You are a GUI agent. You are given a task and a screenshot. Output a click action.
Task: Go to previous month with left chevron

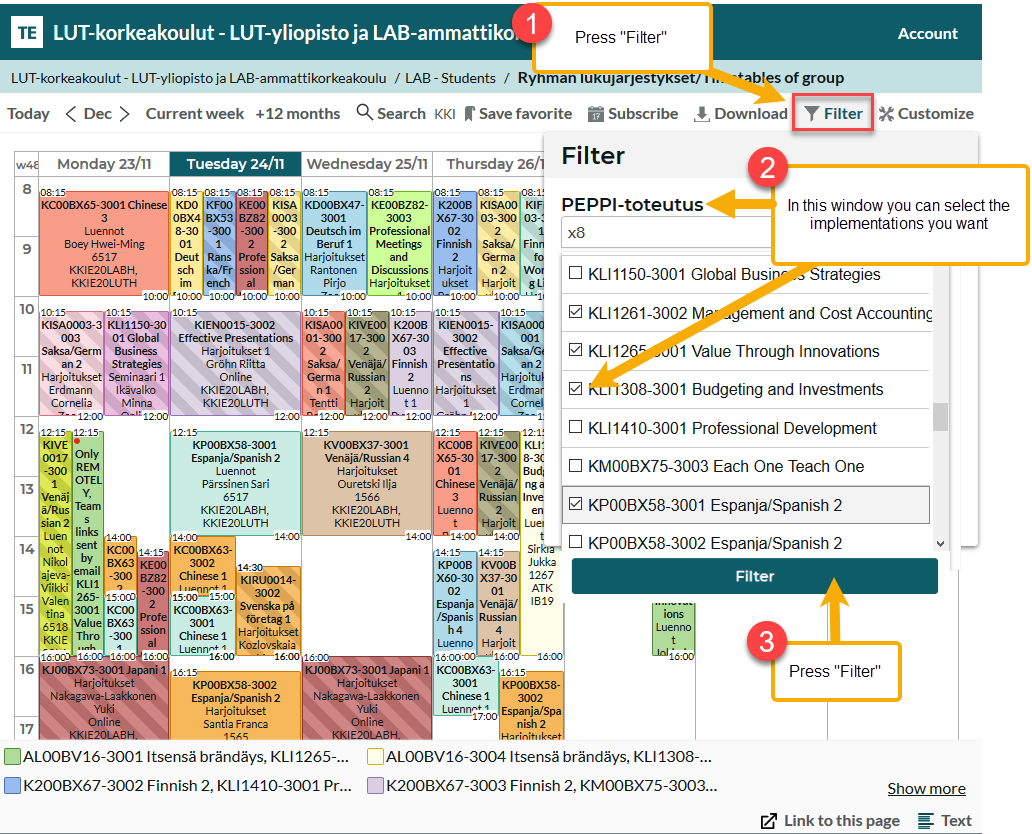(71, 114)
